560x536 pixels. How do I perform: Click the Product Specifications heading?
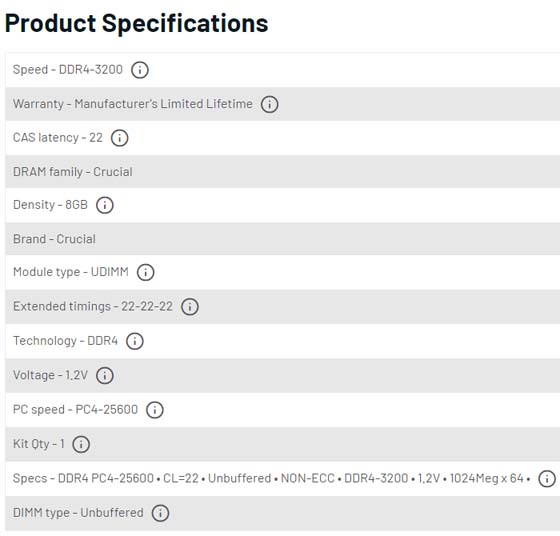(136, 24)
